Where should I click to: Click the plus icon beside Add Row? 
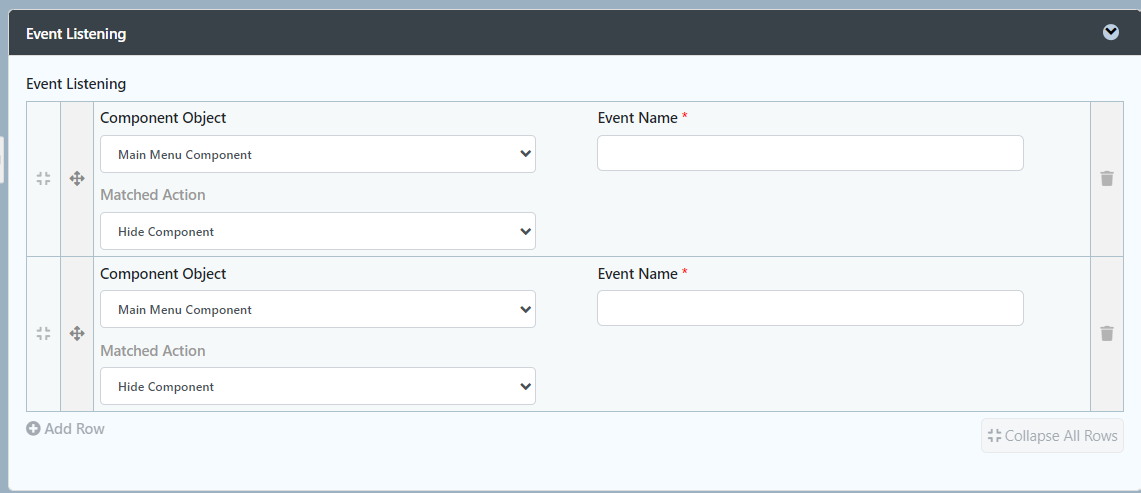click(33, 429)
